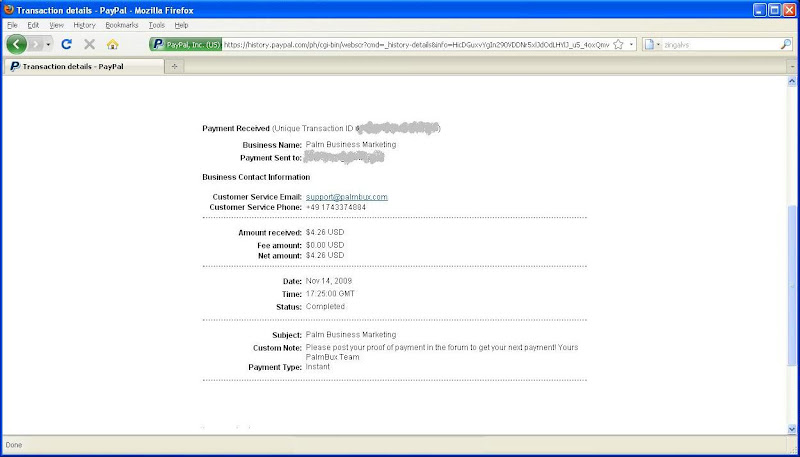Click the support@palmbux.com email link
This screenshot has height=457, width=800.
(346, 197)
